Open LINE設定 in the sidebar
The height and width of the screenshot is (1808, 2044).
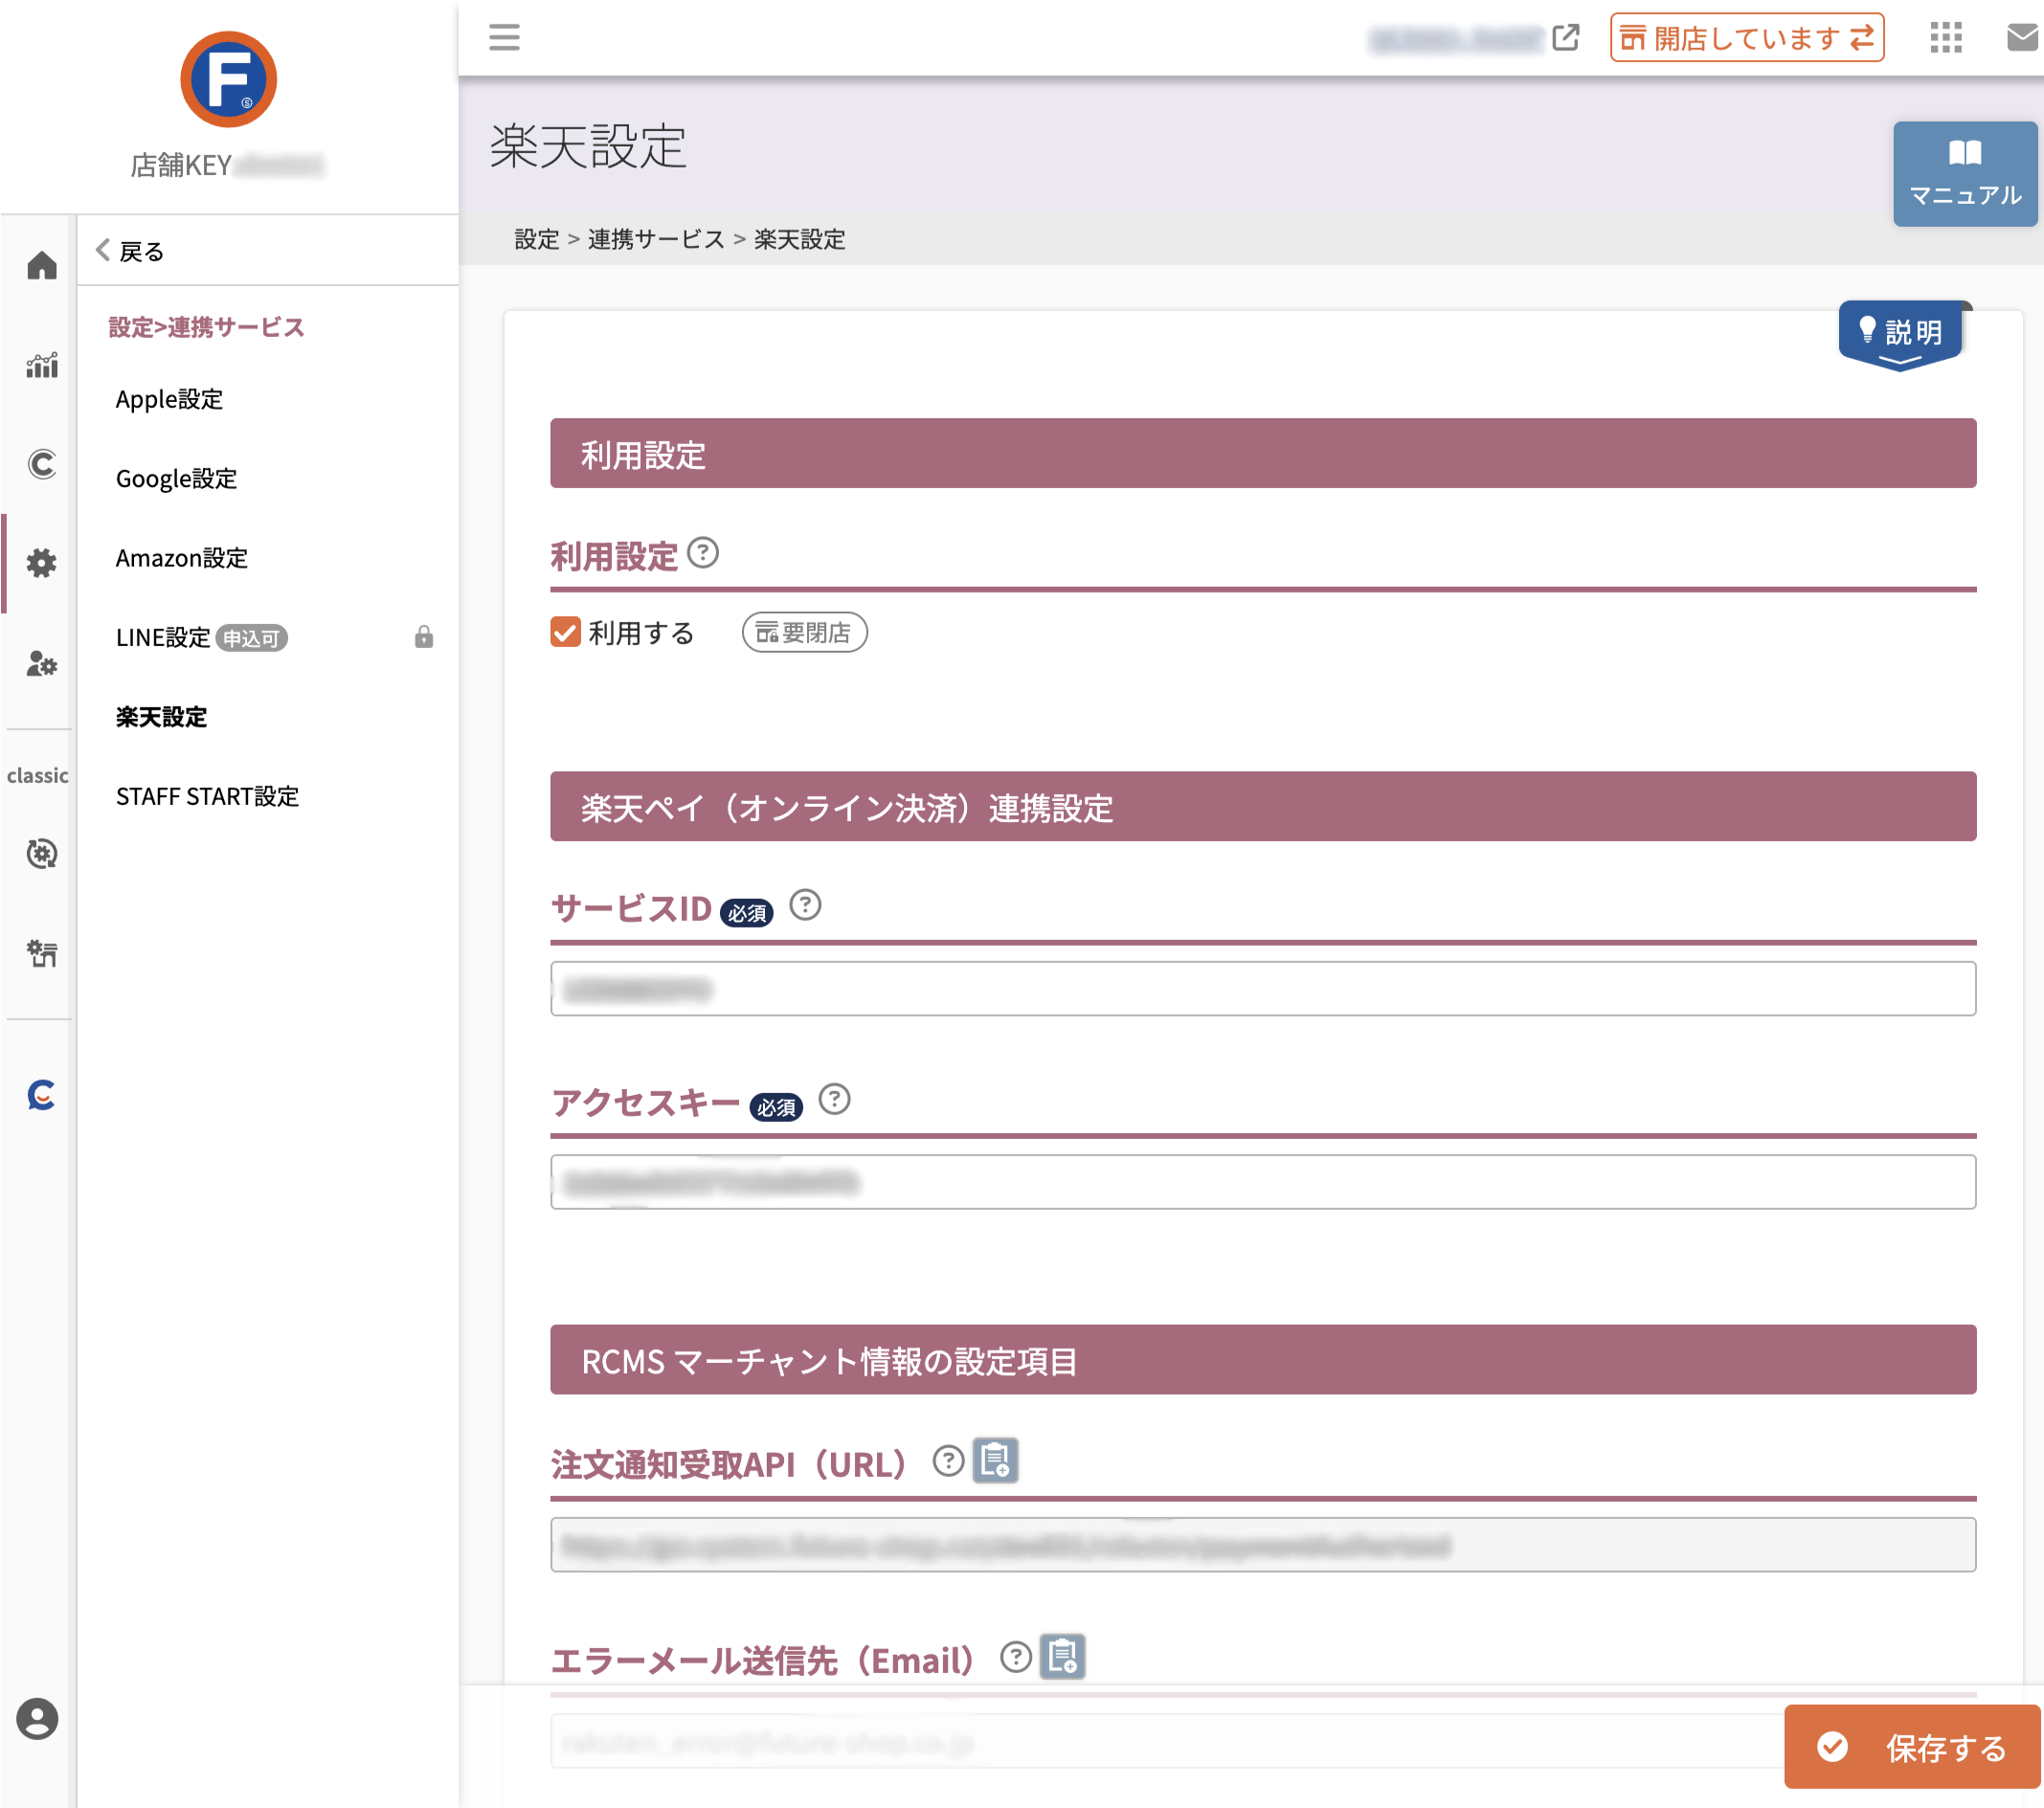(x=163, y=637)
